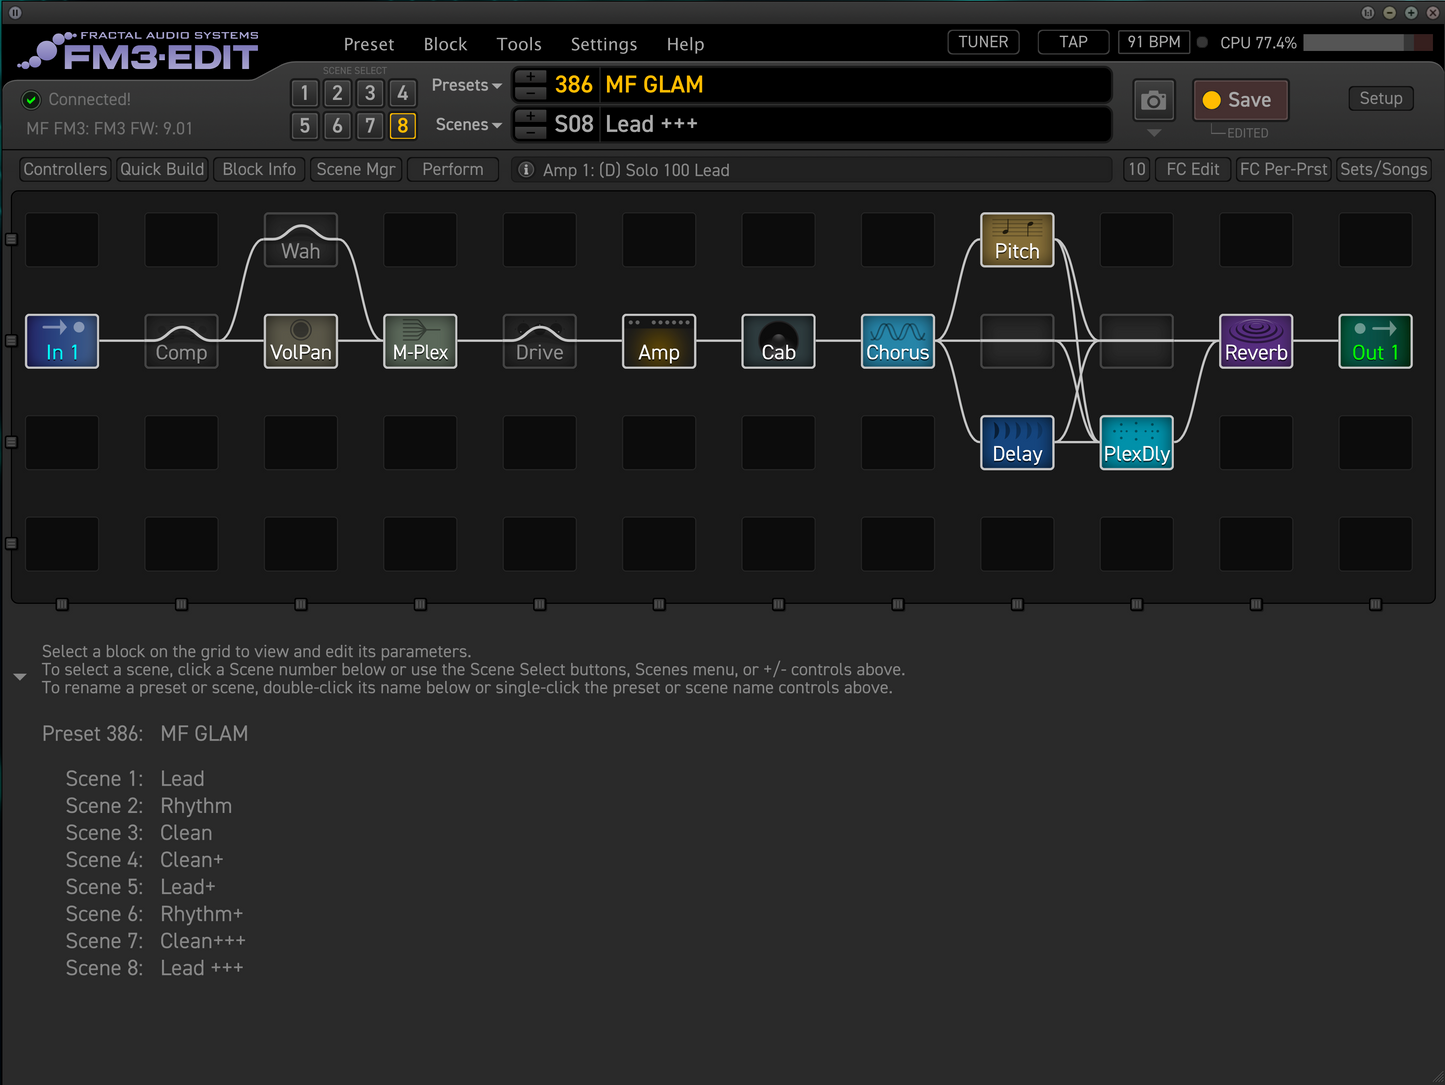Select the Chorus block
Screen dimensions: 1445x1085
pyautogui.click(x=898, y=341)
